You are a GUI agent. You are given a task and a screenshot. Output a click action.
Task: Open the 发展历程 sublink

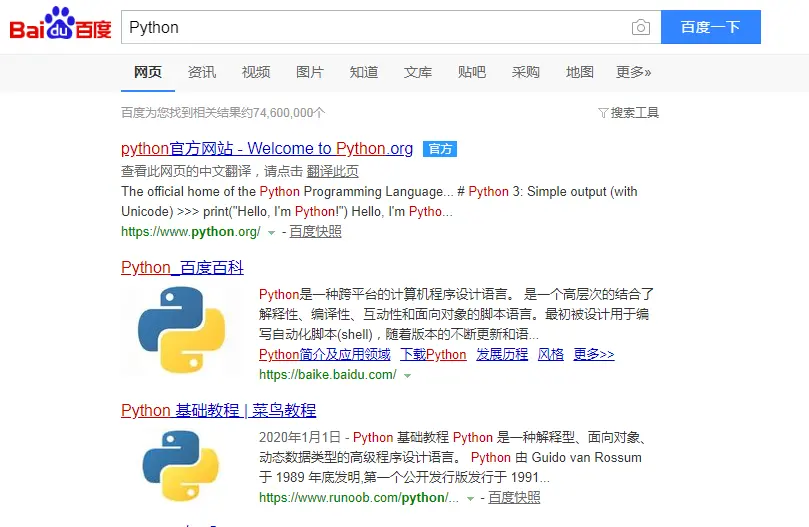pos(502,355)
